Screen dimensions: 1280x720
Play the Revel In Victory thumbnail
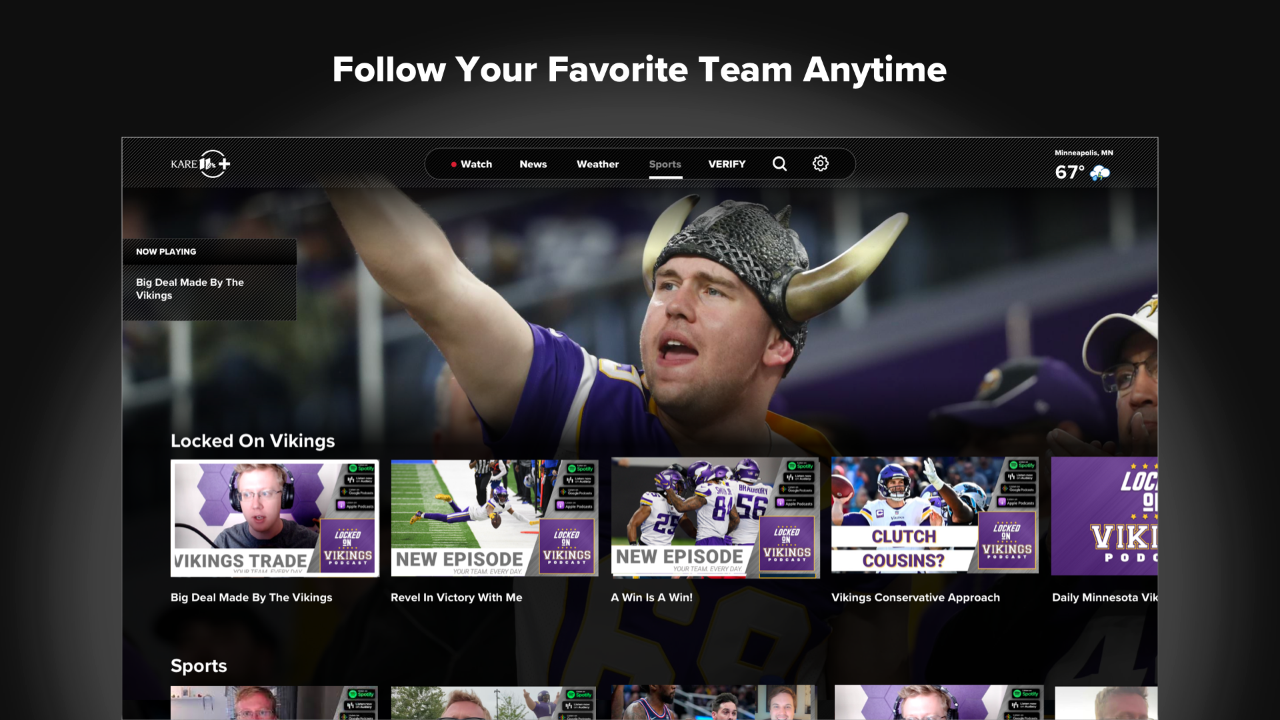click(x=495, y=518)
